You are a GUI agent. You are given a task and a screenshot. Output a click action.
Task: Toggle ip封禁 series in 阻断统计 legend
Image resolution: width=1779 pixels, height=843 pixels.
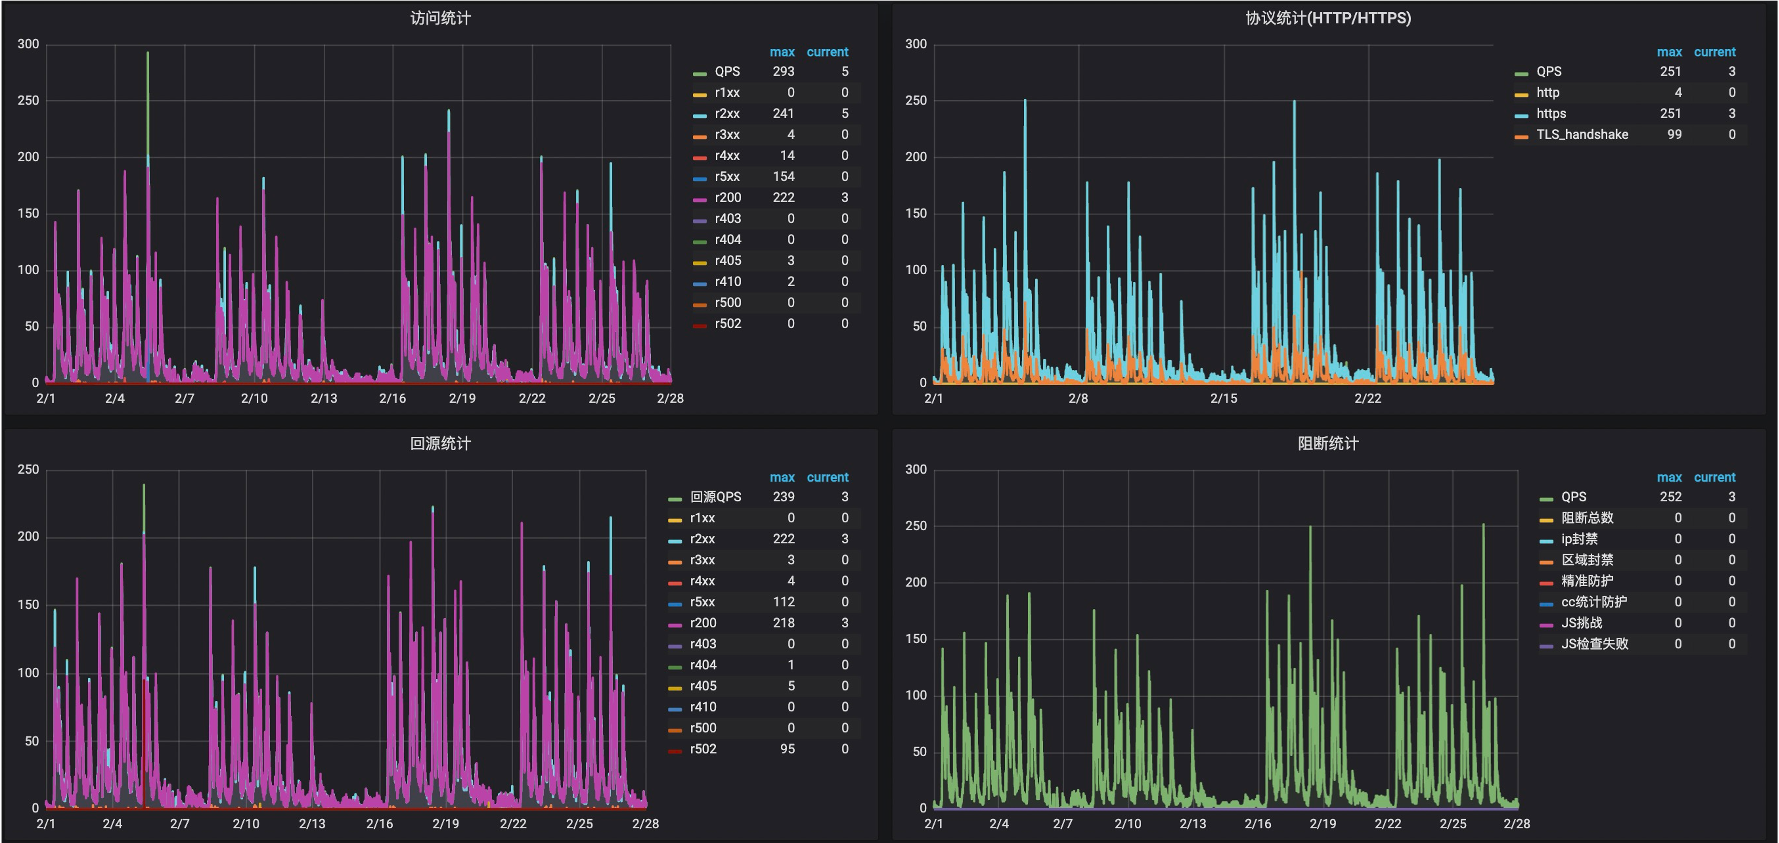point(1580,539)
